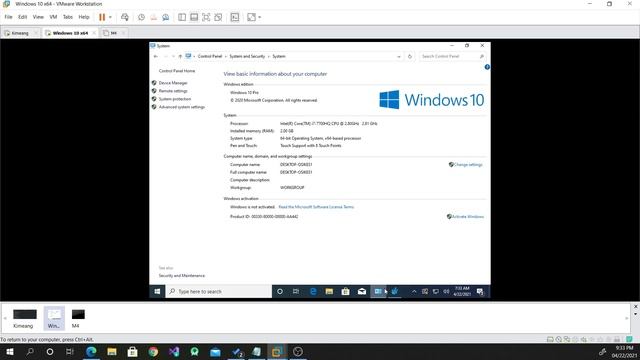Toggle the thumbnail bar view icon
640x360 pixels.
[x=194, y=17]
